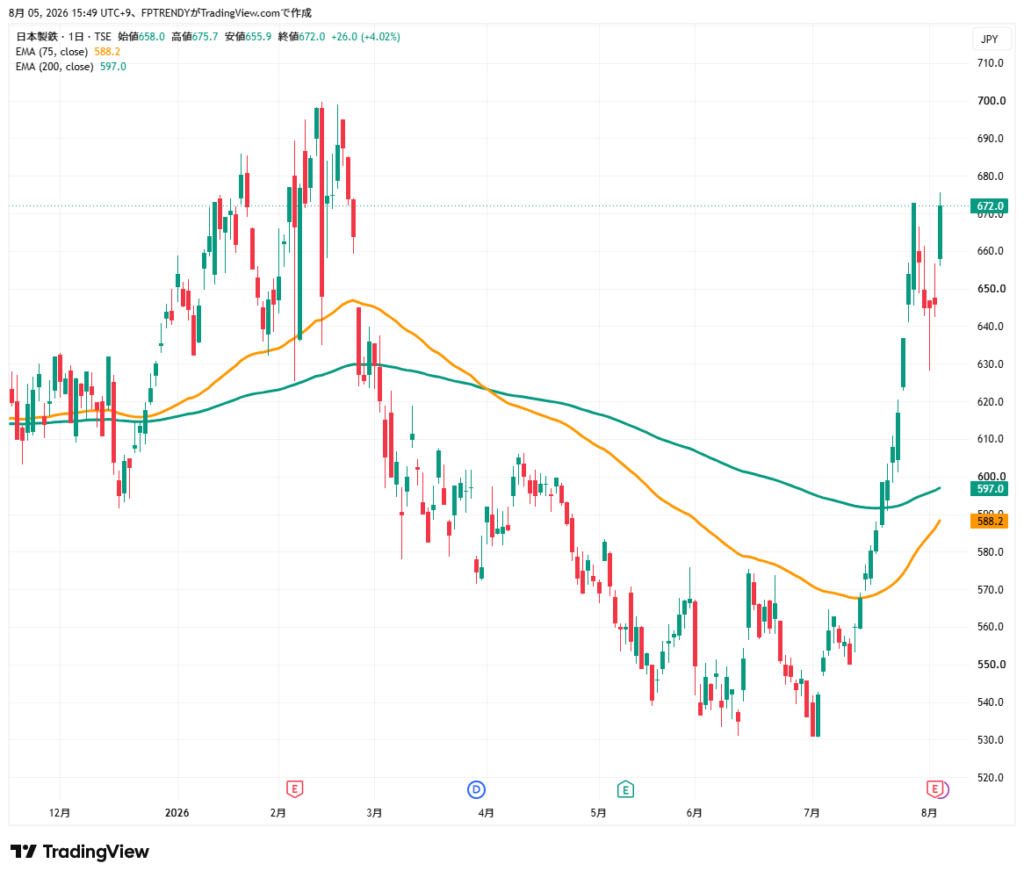Click the 5月 date axis label
The image size is (1024, 878).
pyautogui.click(x=598, y=813)
